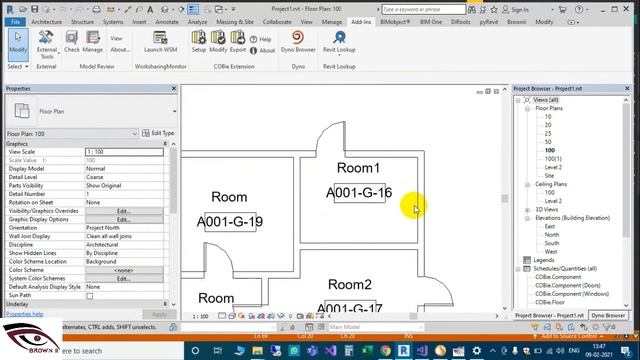640x360 pixels.
Task: Click the keyword search box
Action: tap(423, 9)
